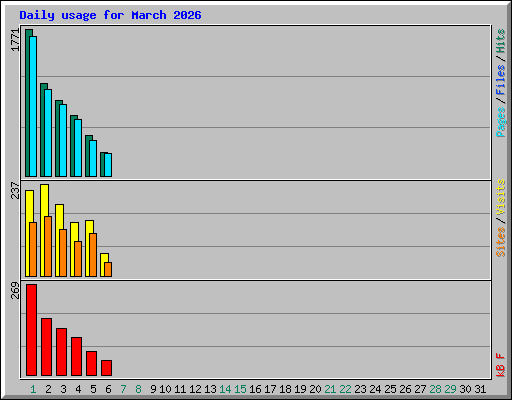Click day 3 orange sites bar

(x=63, y=253)
